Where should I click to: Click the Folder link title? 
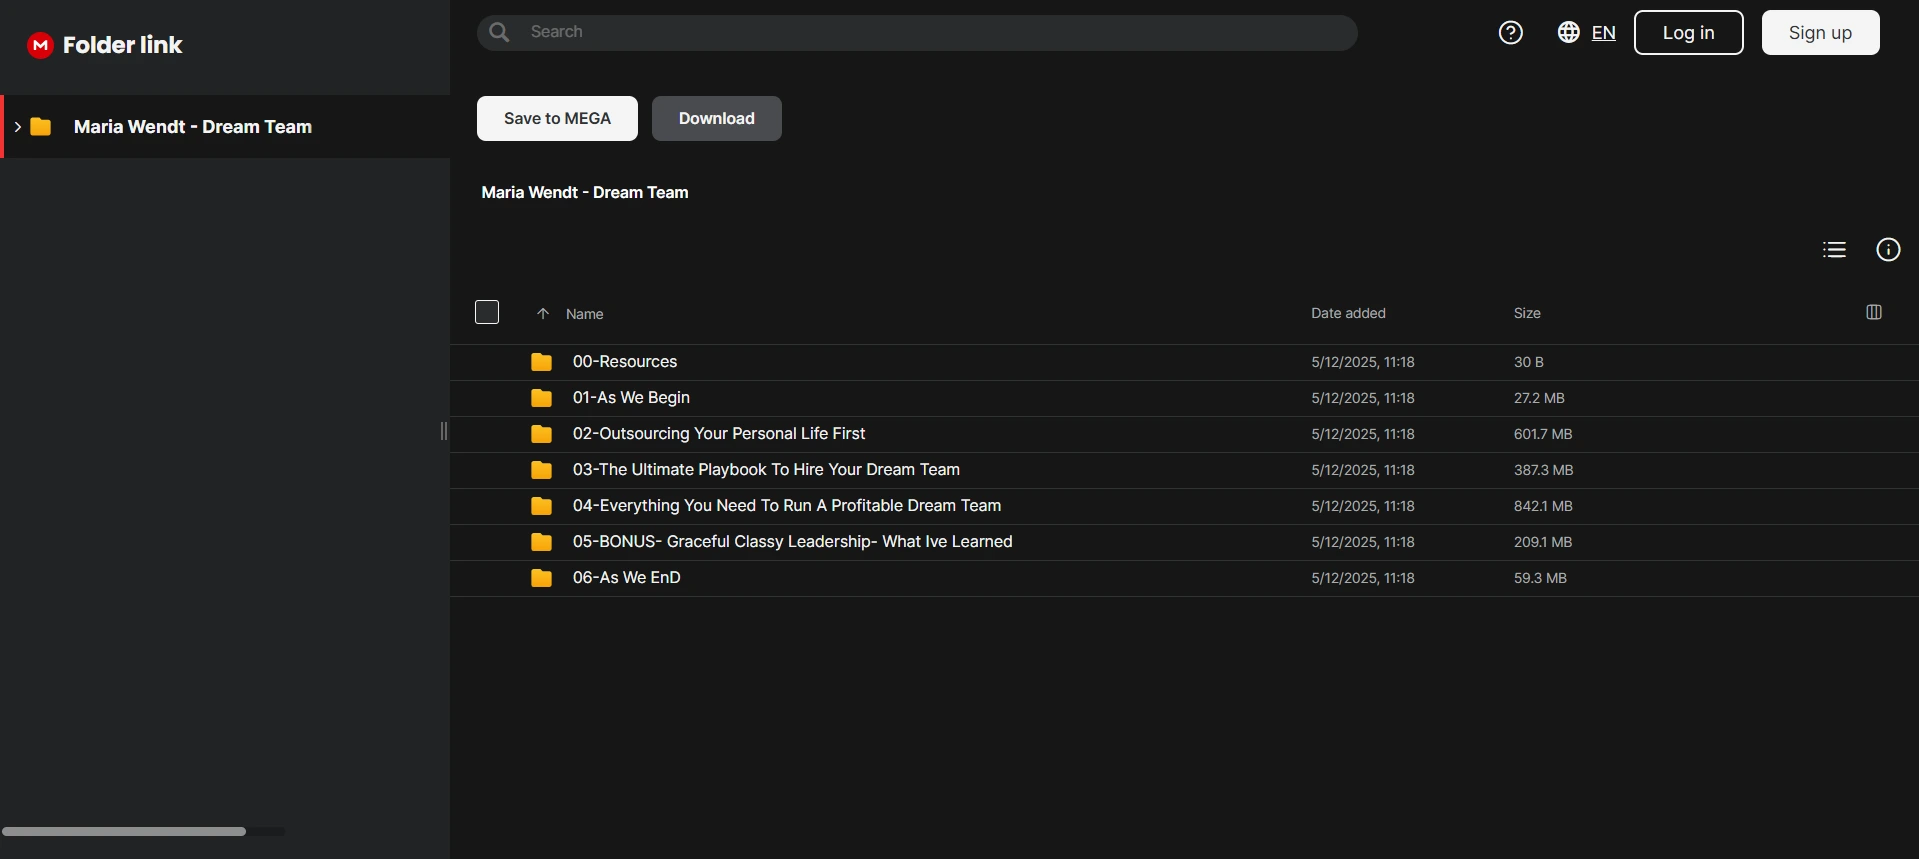click(122, 45)
